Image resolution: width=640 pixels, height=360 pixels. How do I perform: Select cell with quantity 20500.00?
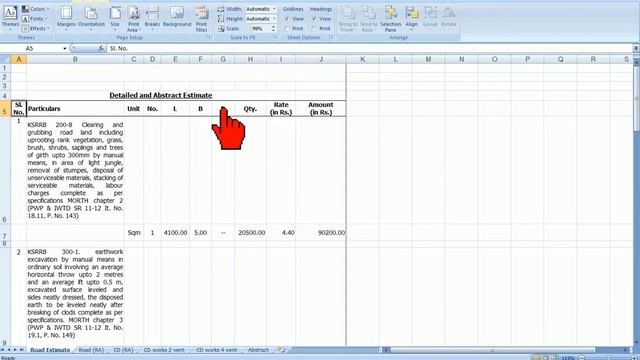point(251,232)
